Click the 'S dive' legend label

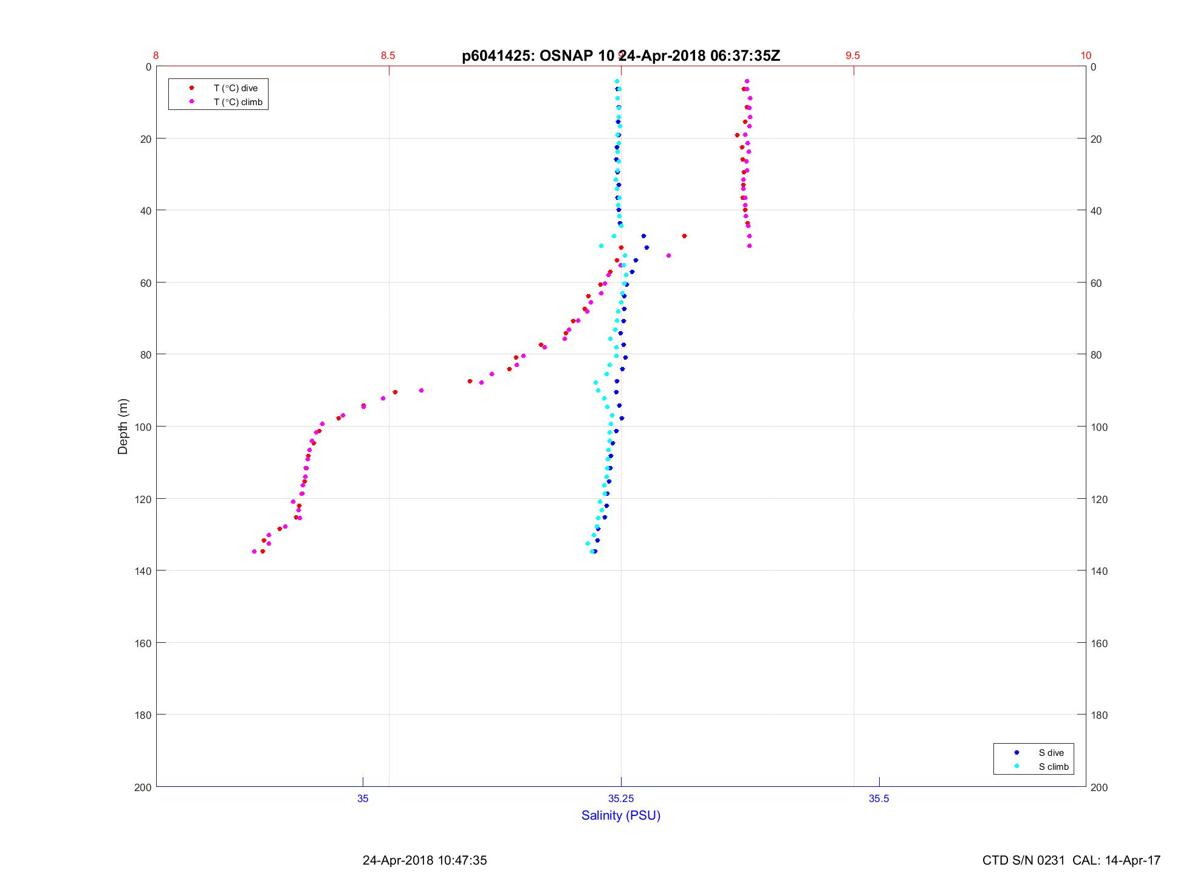click(x=1050, y=752)
